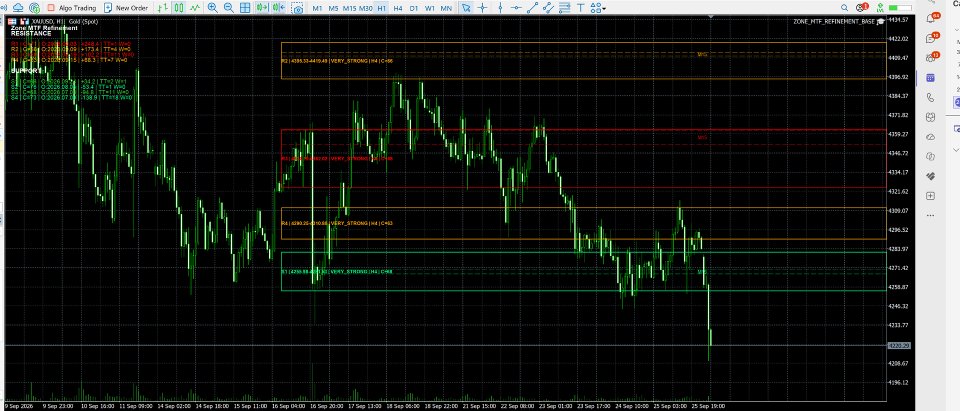Tile chart windows with grid icon

tap(245, 8)
